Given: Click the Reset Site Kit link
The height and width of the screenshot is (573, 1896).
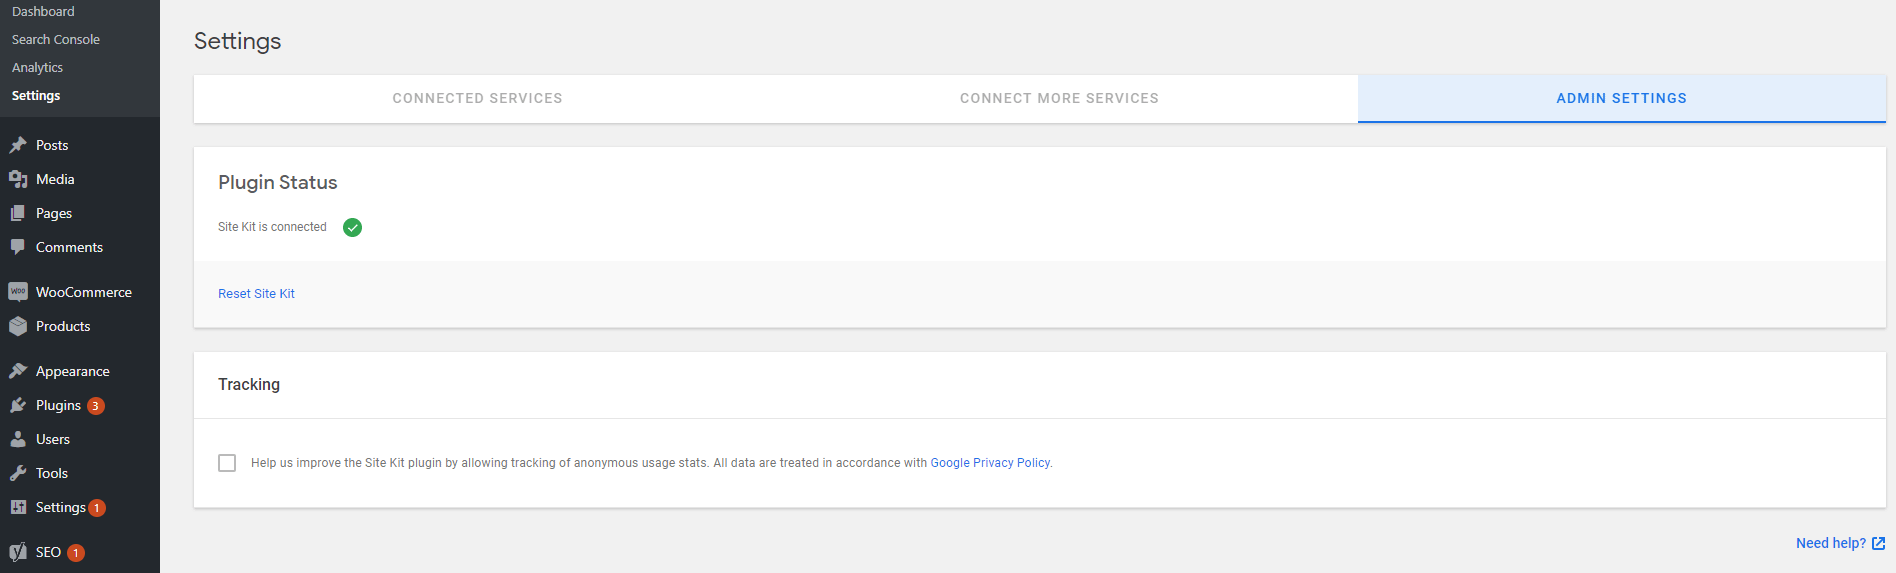Looking at the screenshot, I should (x=256, y=294).
